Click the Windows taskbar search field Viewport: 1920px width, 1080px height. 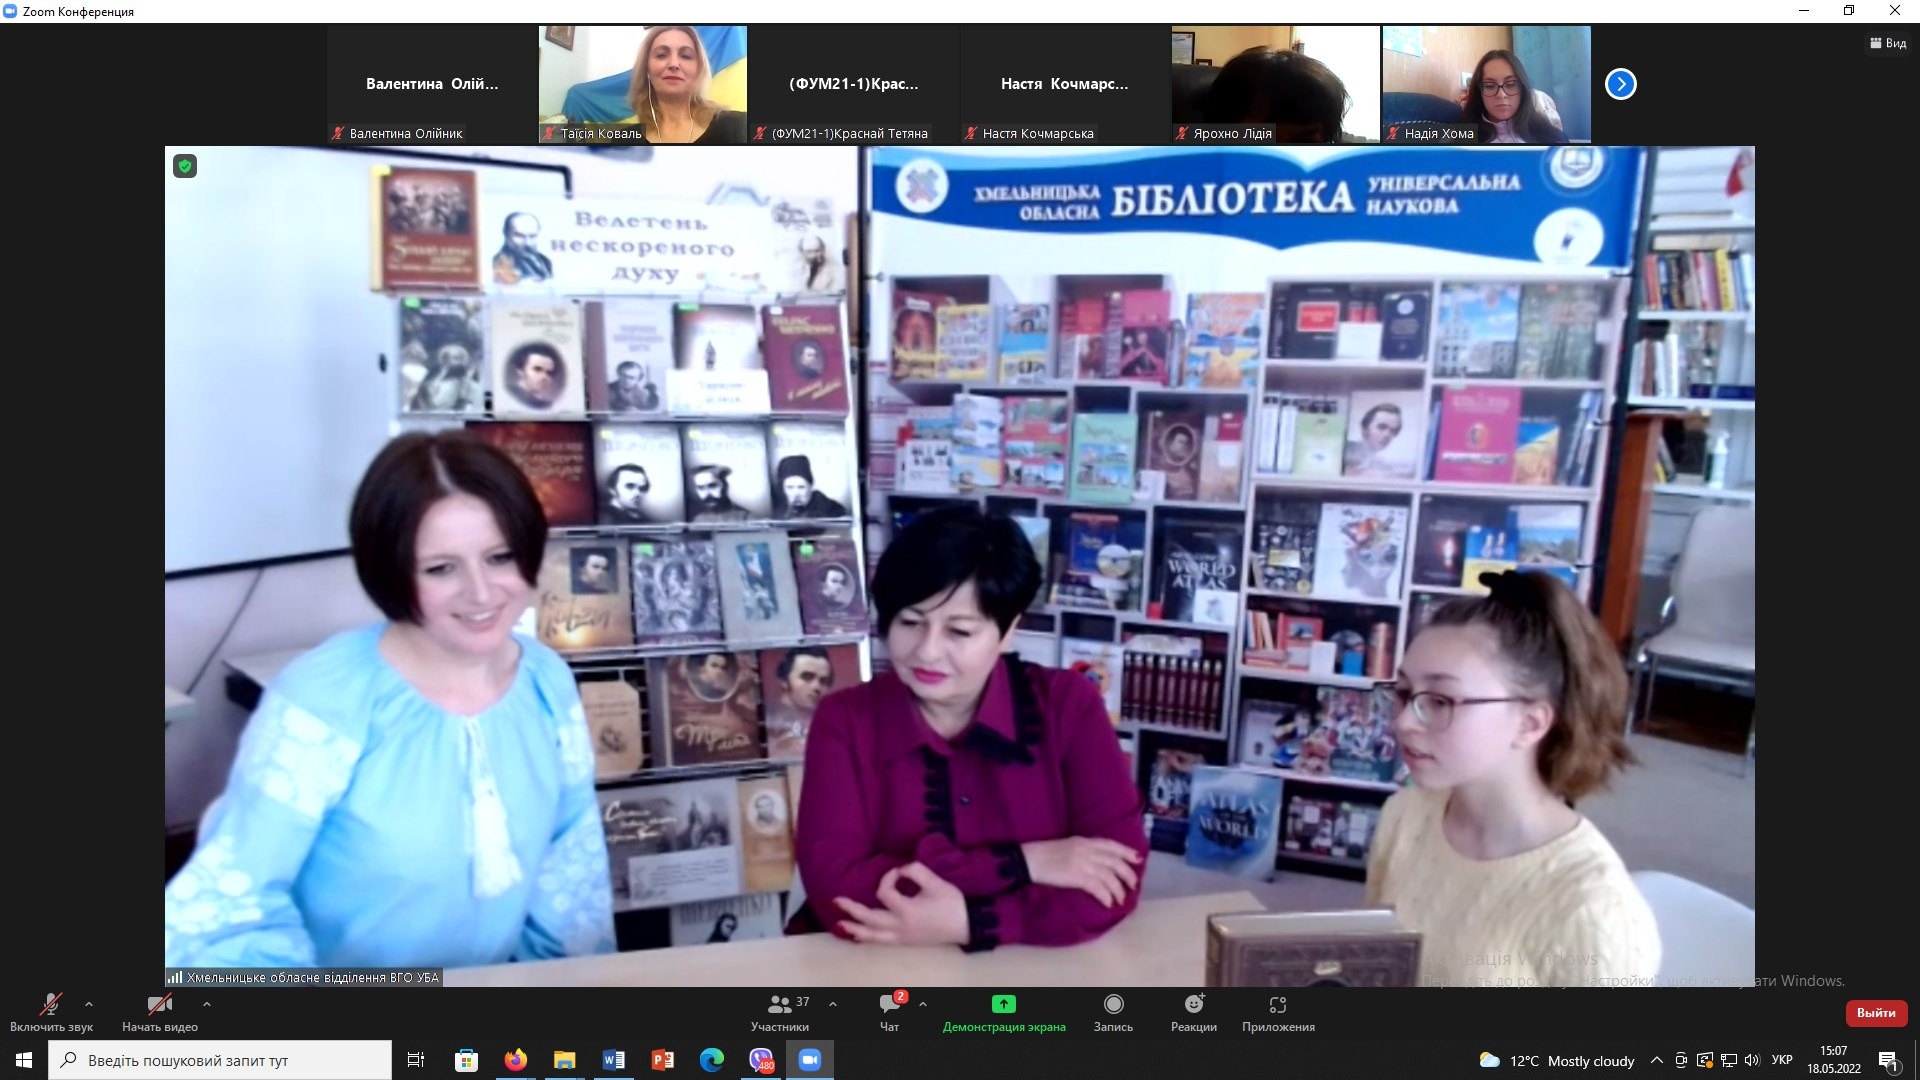point(220,1060)
